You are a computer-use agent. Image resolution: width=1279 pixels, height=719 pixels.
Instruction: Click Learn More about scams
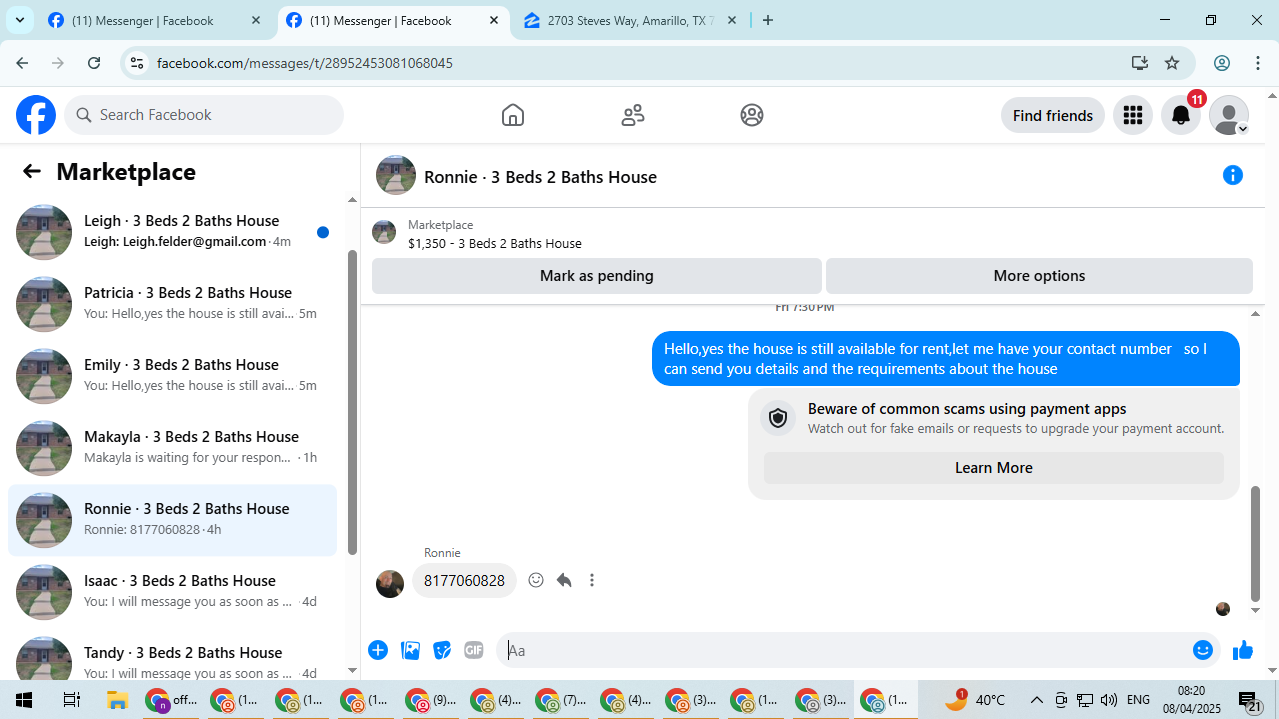click(x=994, y=468)
